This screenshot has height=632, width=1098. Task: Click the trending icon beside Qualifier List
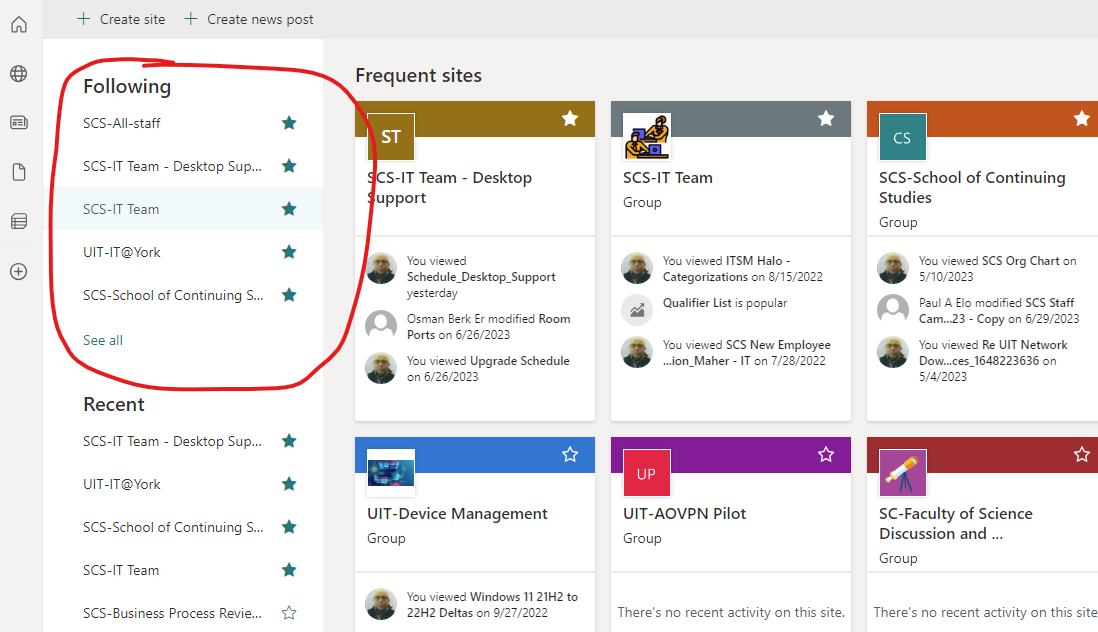[637, 310]
